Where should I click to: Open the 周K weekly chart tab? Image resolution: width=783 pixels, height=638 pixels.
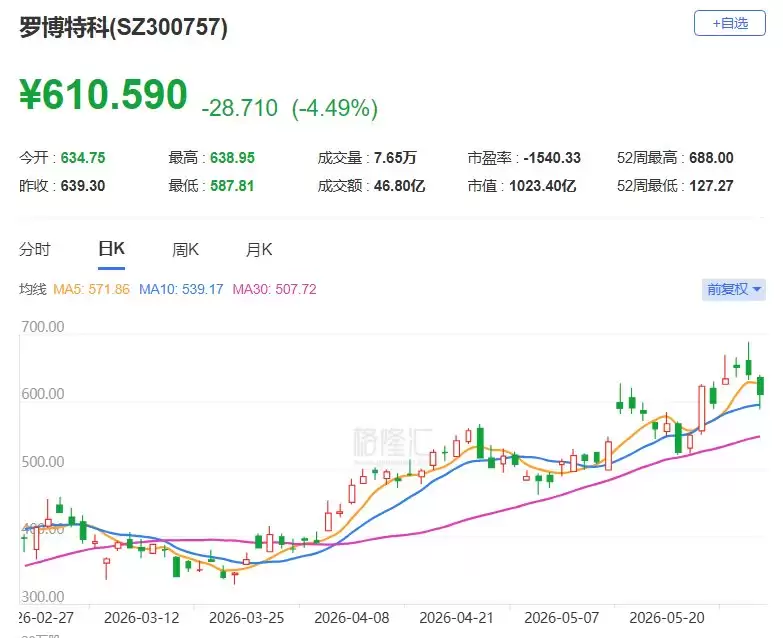185,249
